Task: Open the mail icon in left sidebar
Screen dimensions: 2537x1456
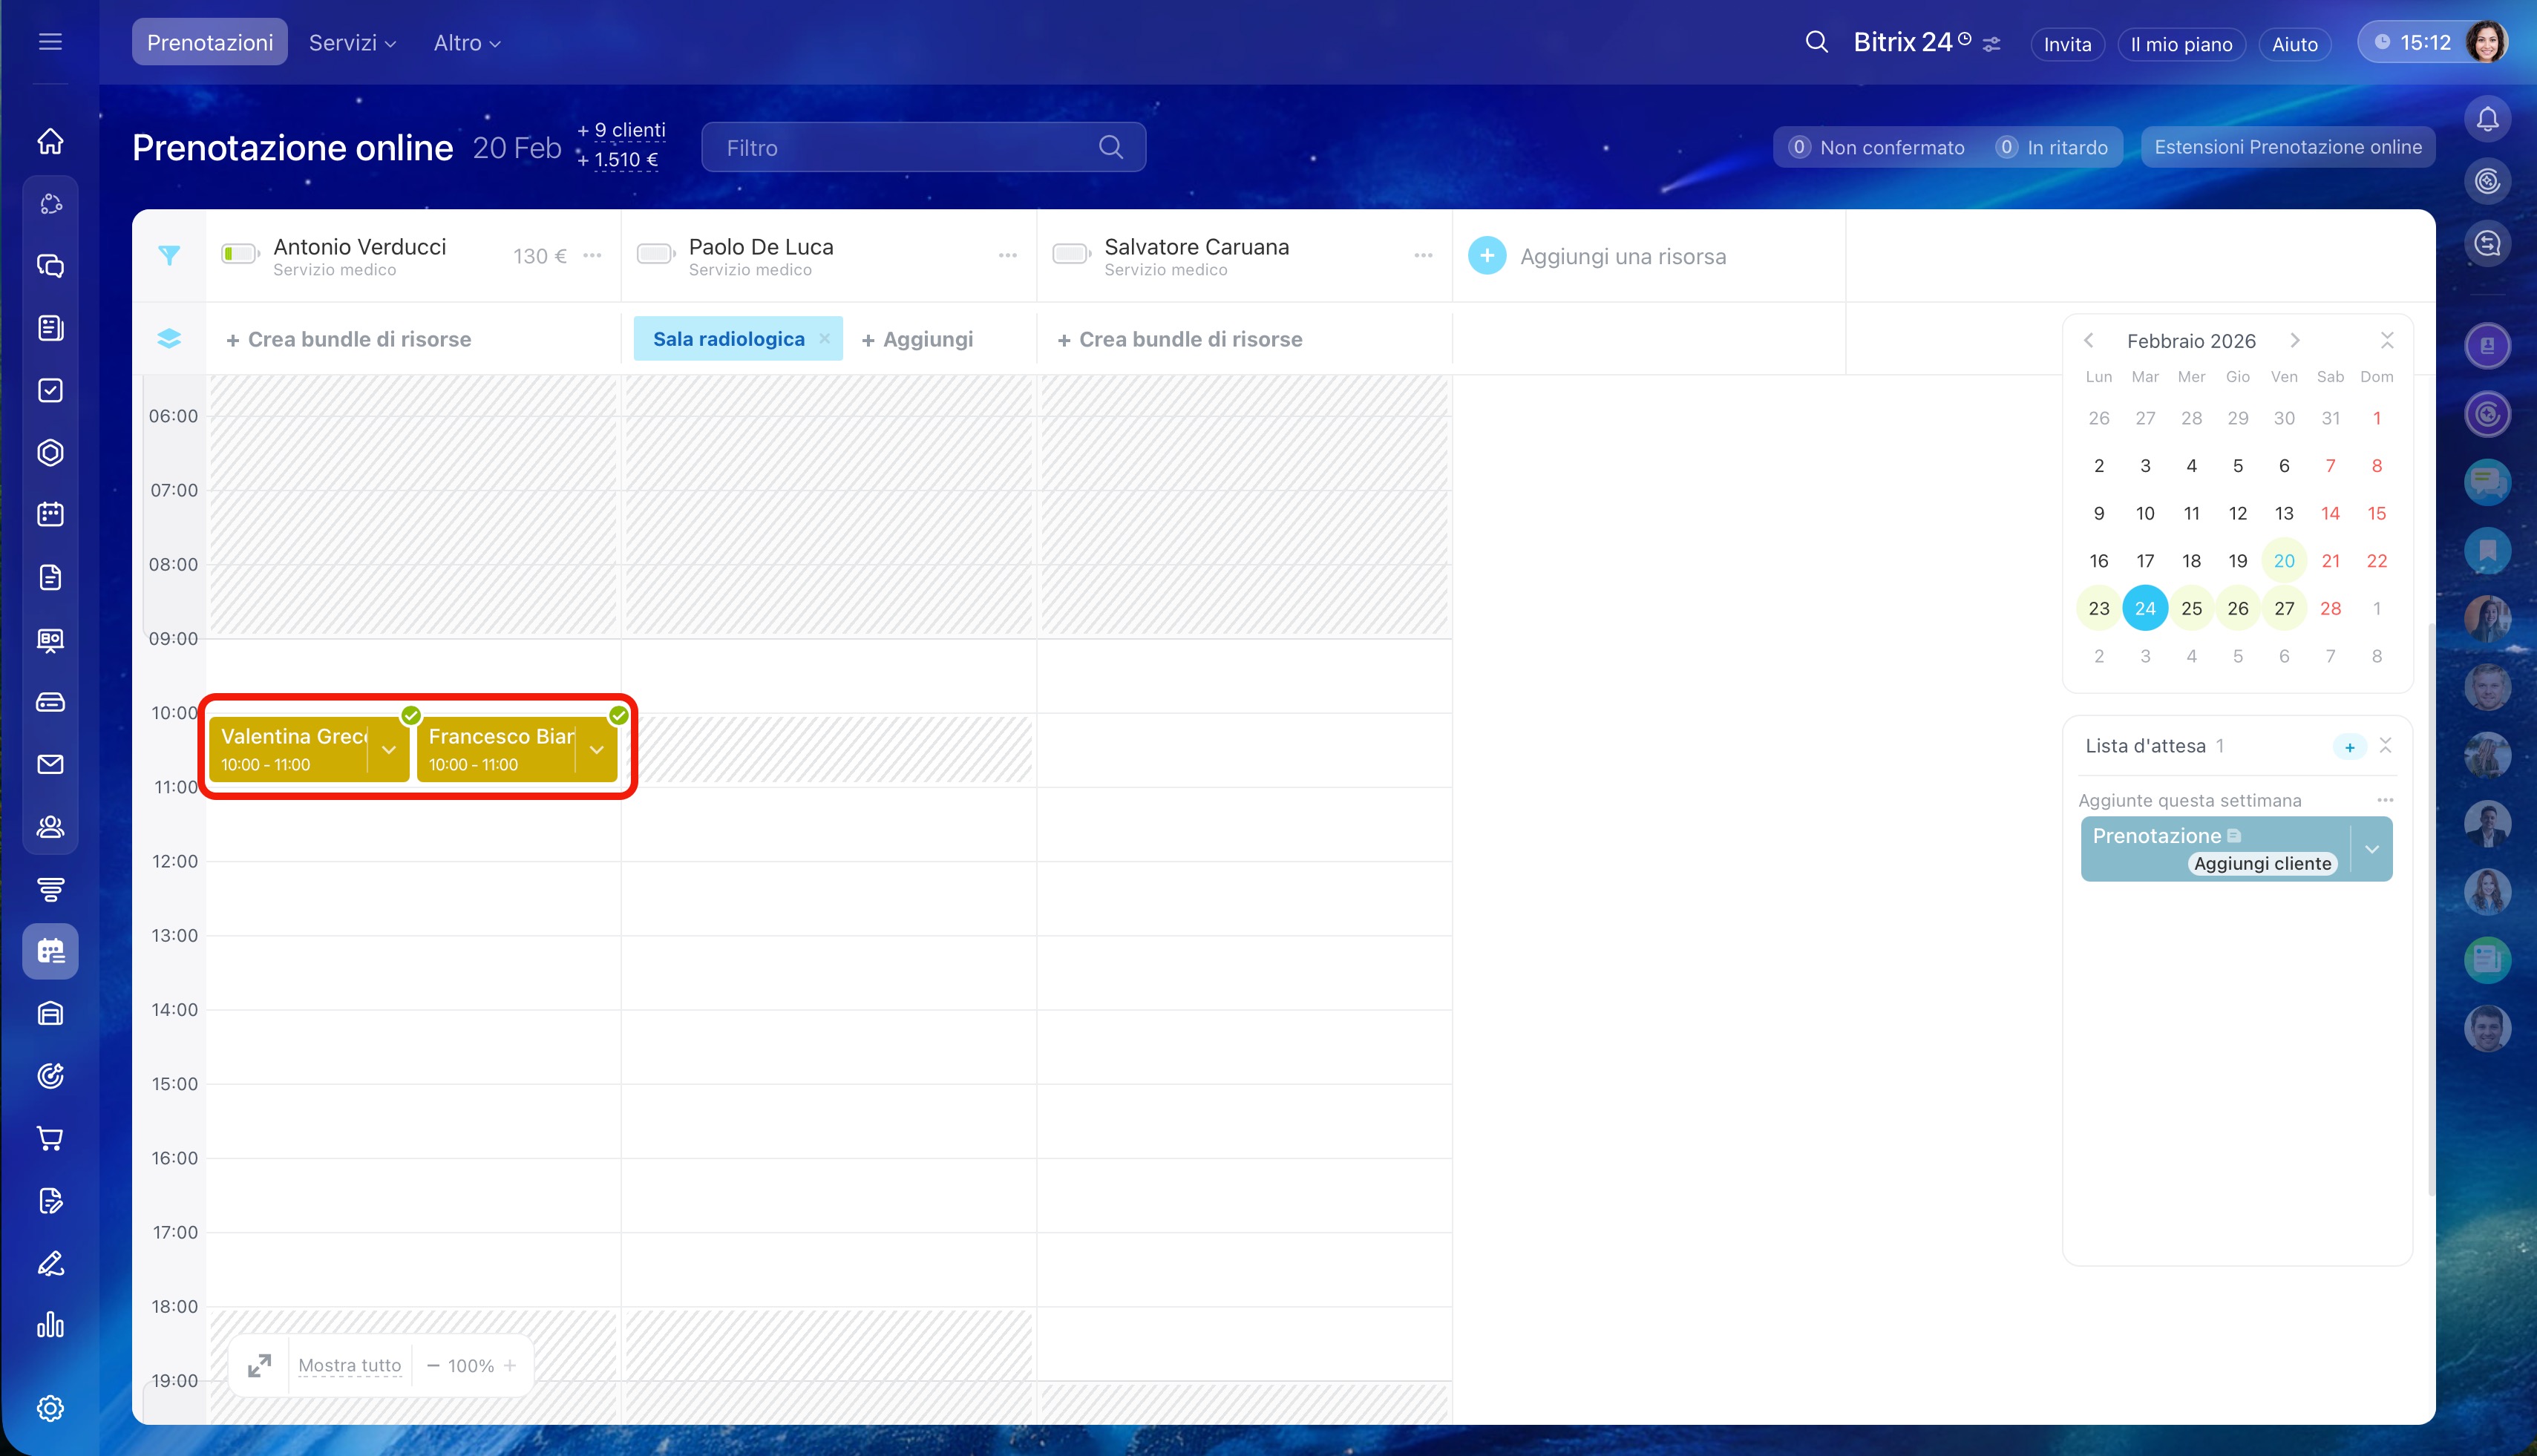Action: coord(50,765)
